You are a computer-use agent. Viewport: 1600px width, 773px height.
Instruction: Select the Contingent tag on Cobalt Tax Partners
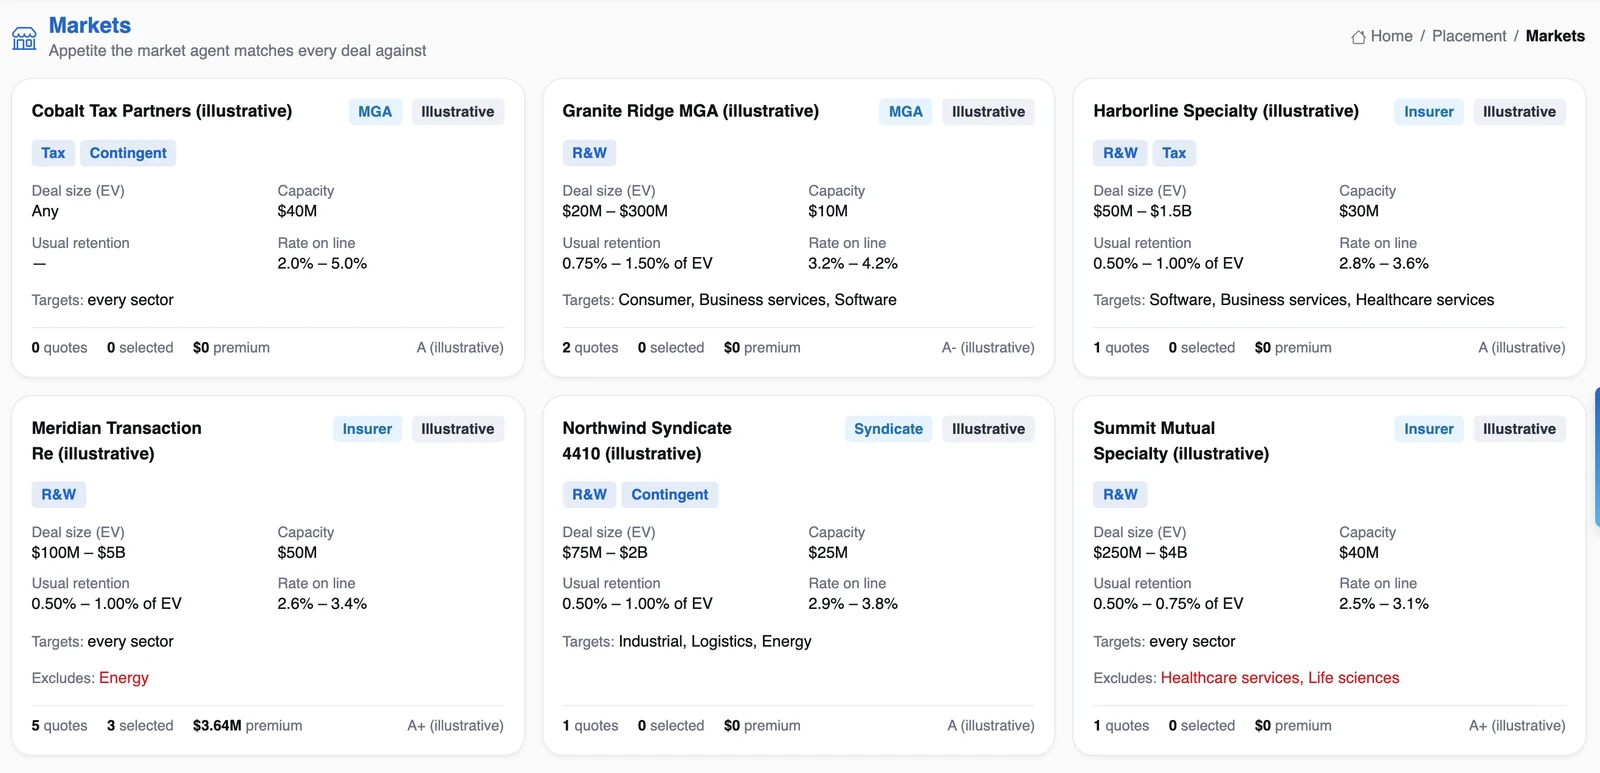pos(128,153)
